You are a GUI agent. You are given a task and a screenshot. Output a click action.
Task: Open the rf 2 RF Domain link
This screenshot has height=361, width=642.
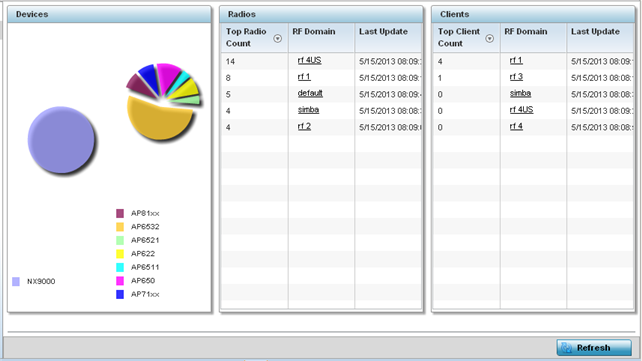(304, 126)
